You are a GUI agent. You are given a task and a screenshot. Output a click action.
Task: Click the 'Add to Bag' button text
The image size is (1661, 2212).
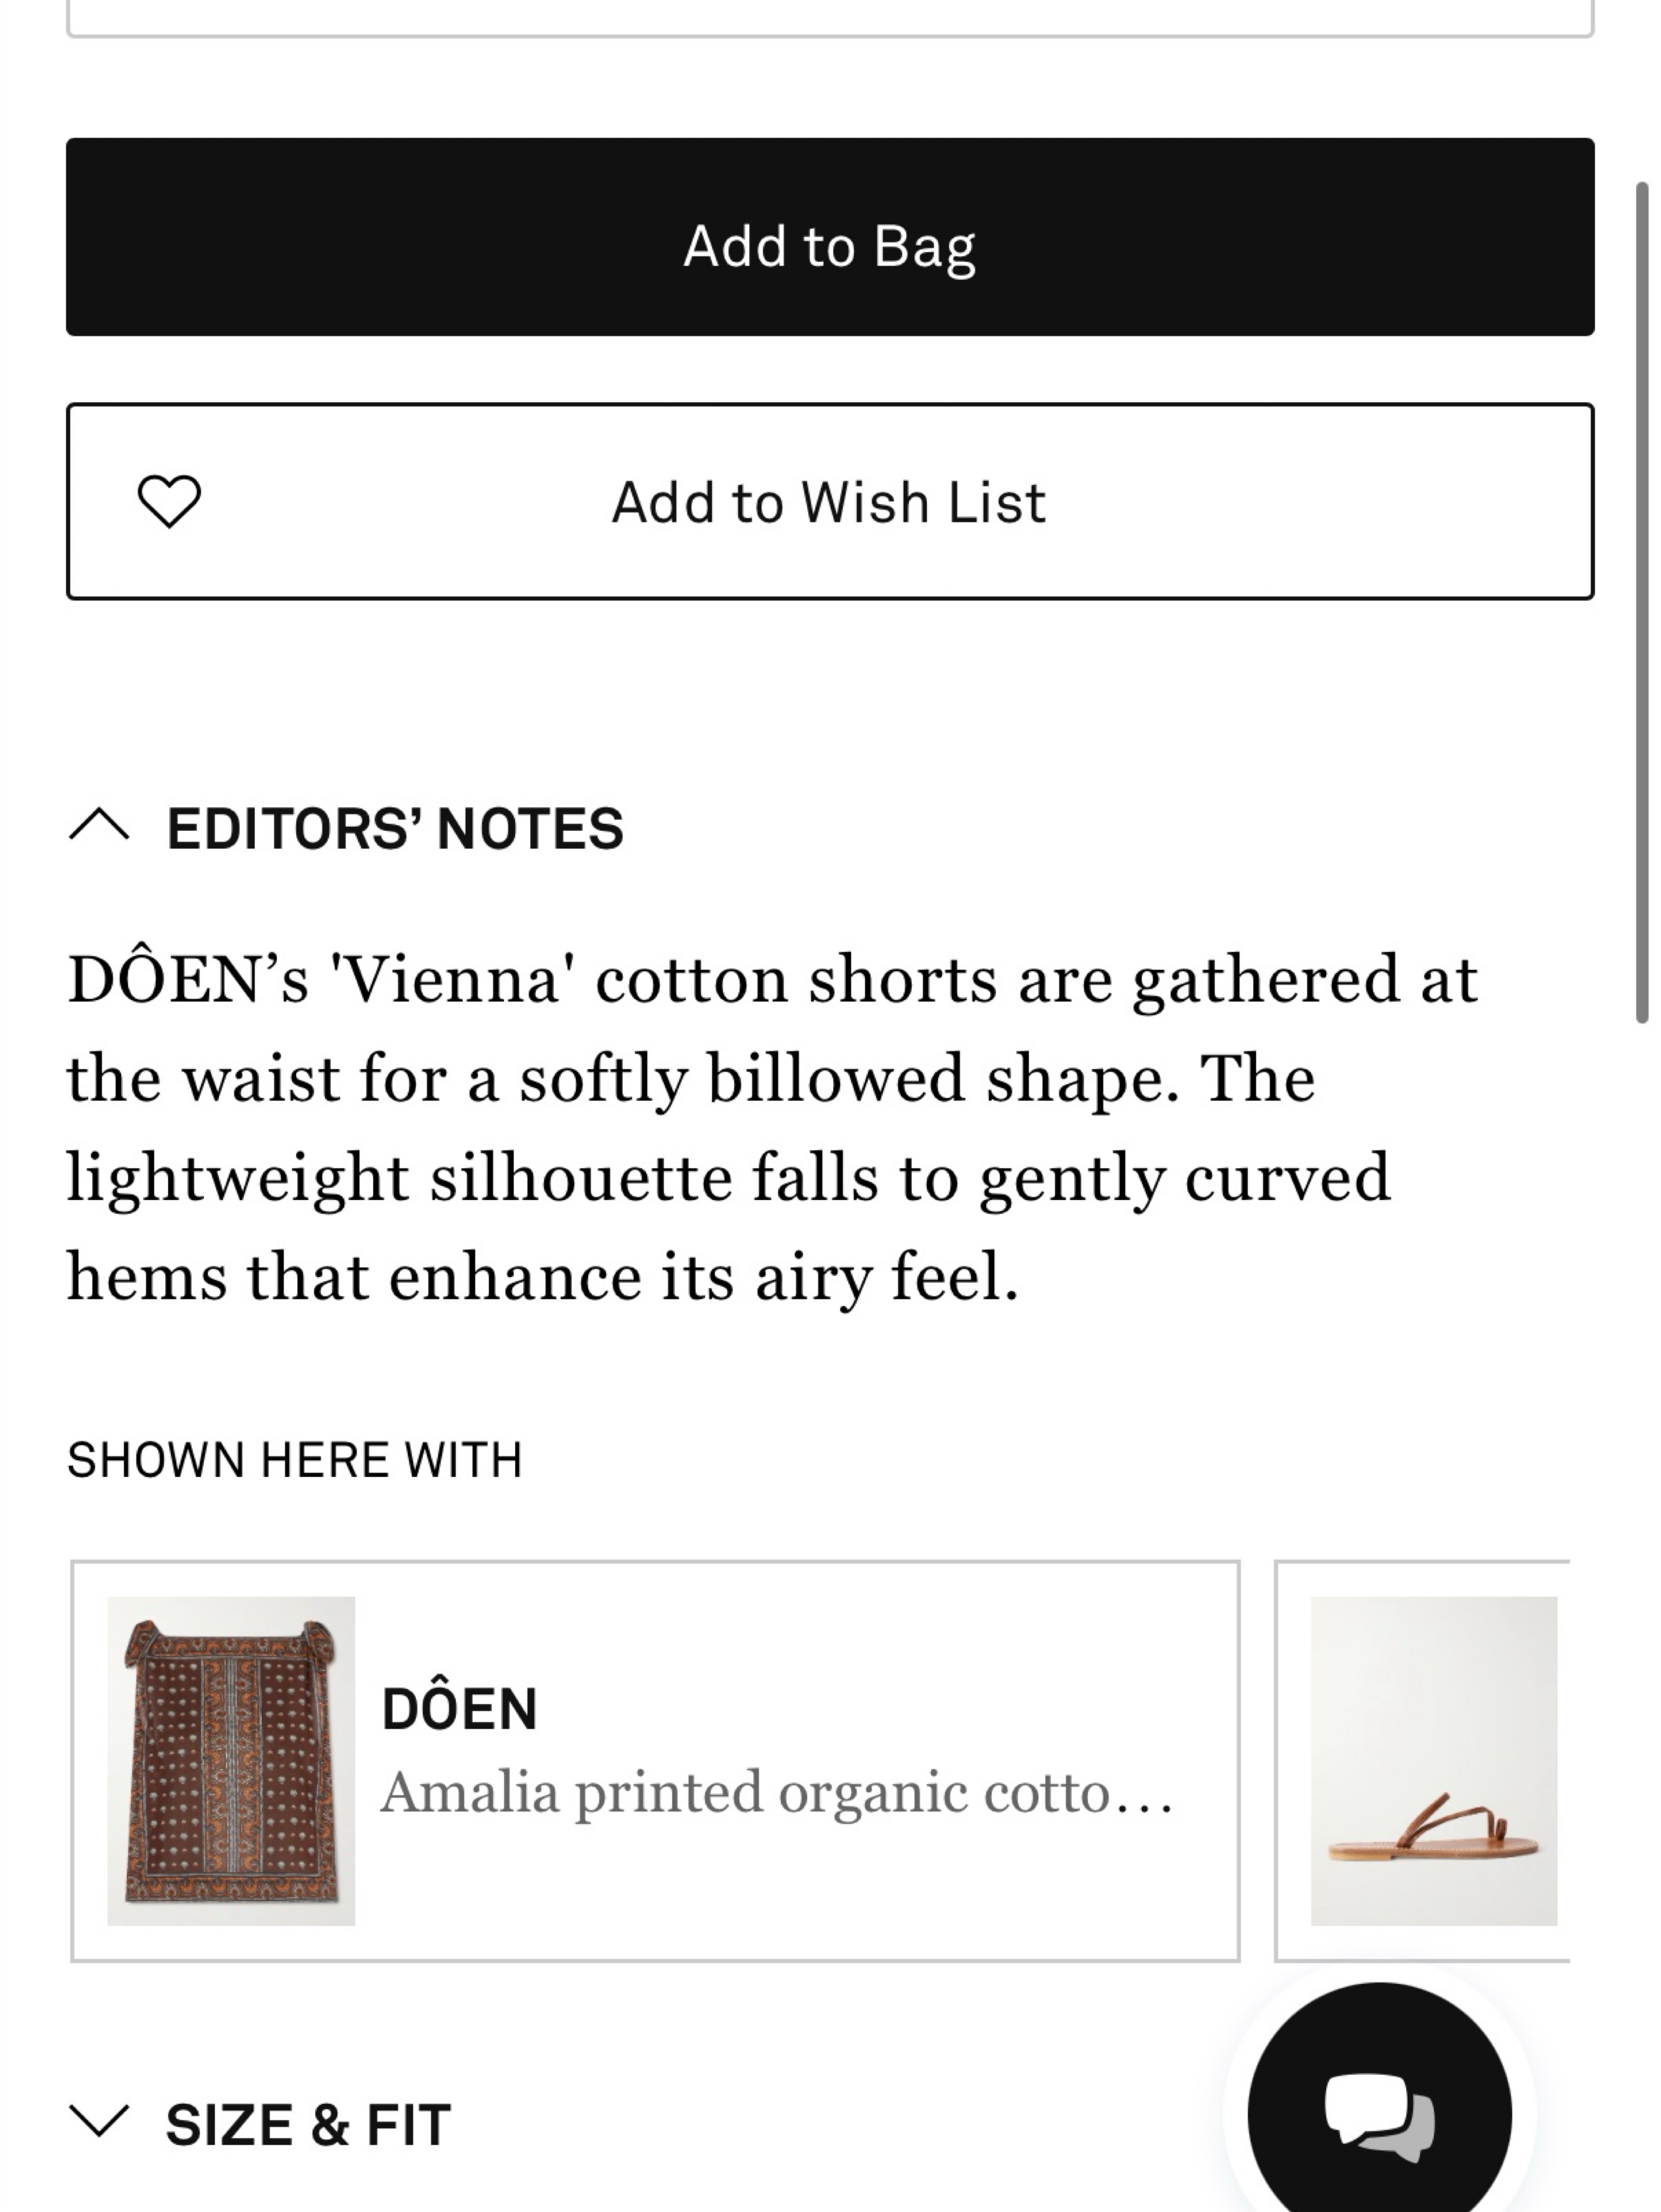829,246
